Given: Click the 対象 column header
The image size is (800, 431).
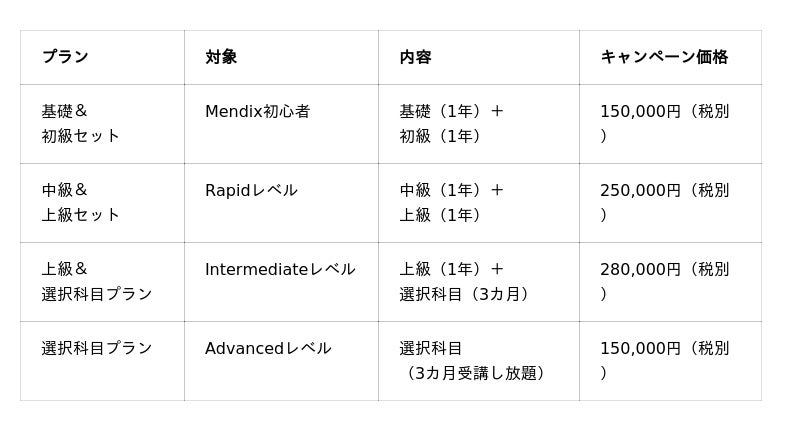Looking at the screenshot, I should (x=282, y=57).
